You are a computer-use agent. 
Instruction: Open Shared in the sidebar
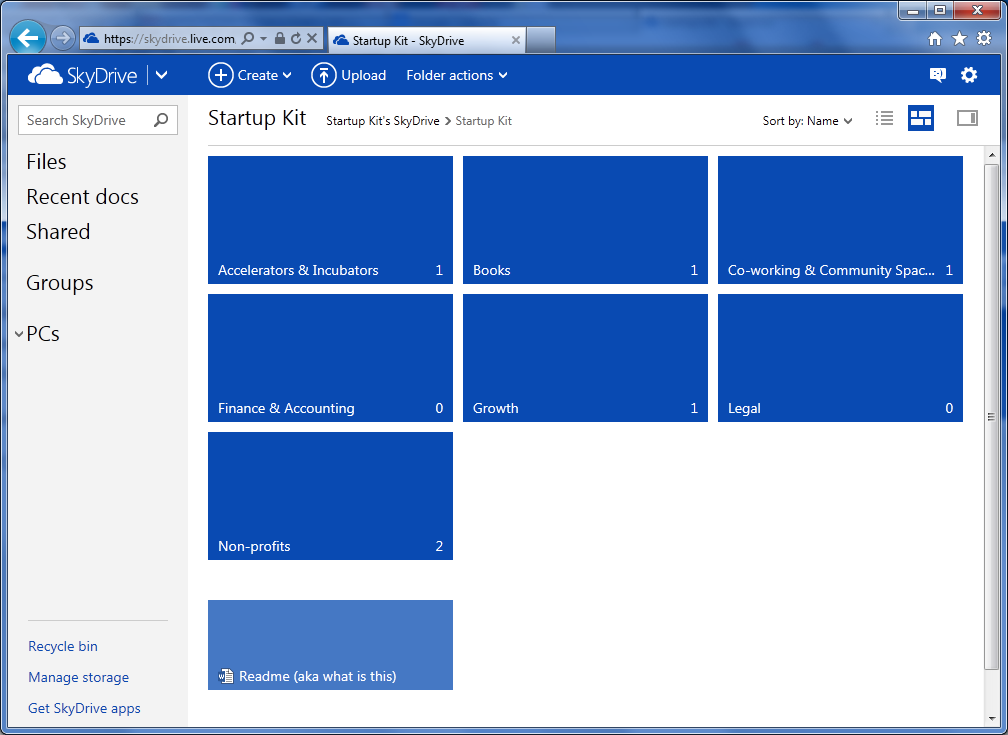58,231
